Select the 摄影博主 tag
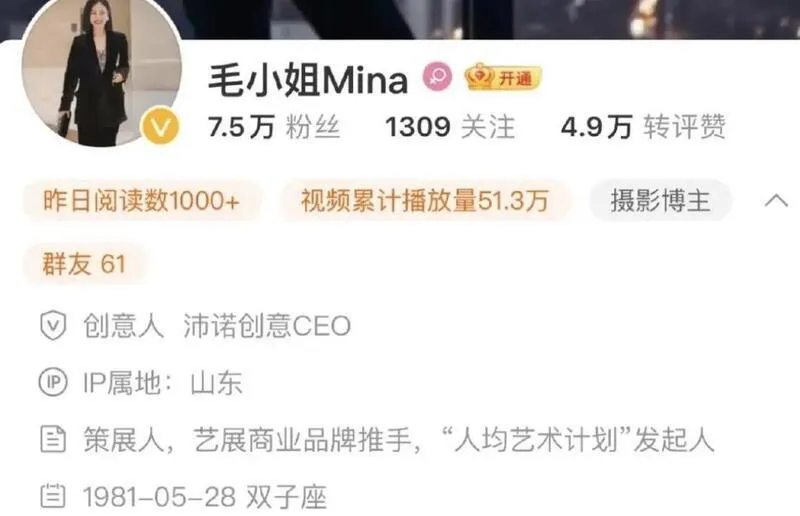This screenshot has height=516, width=800. point(661,200)
